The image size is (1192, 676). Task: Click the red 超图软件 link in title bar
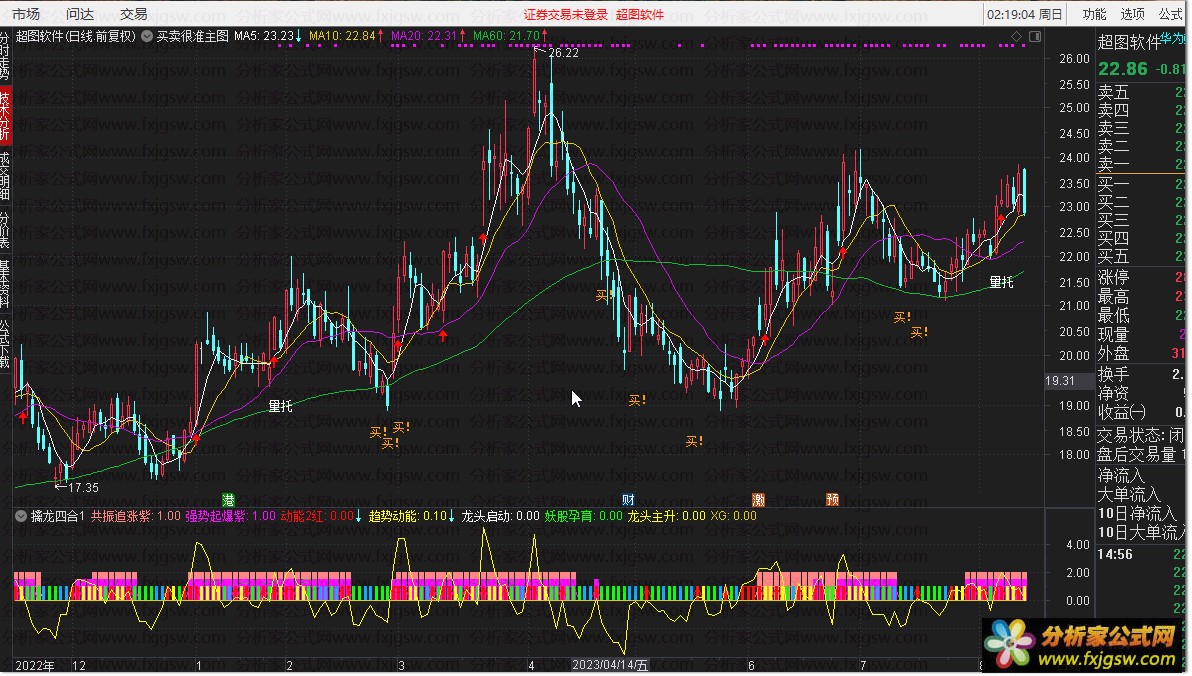coord(639,14)
